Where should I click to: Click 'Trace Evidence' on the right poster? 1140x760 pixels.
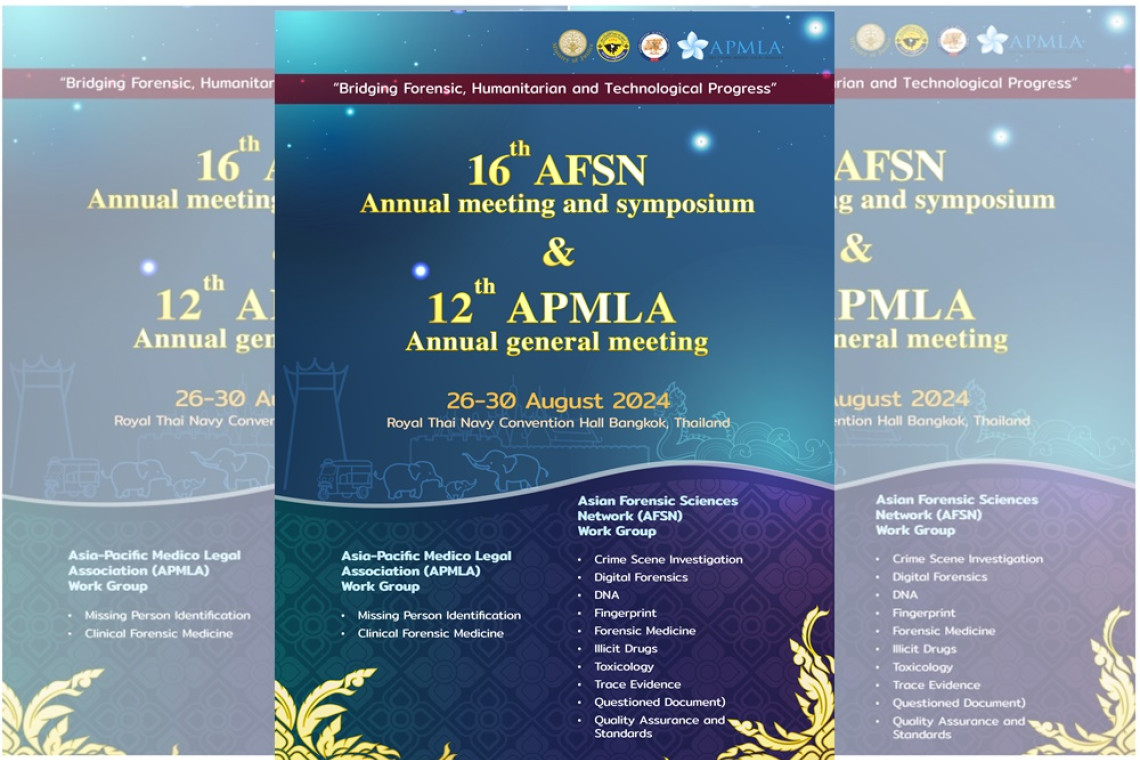(936, 685)
